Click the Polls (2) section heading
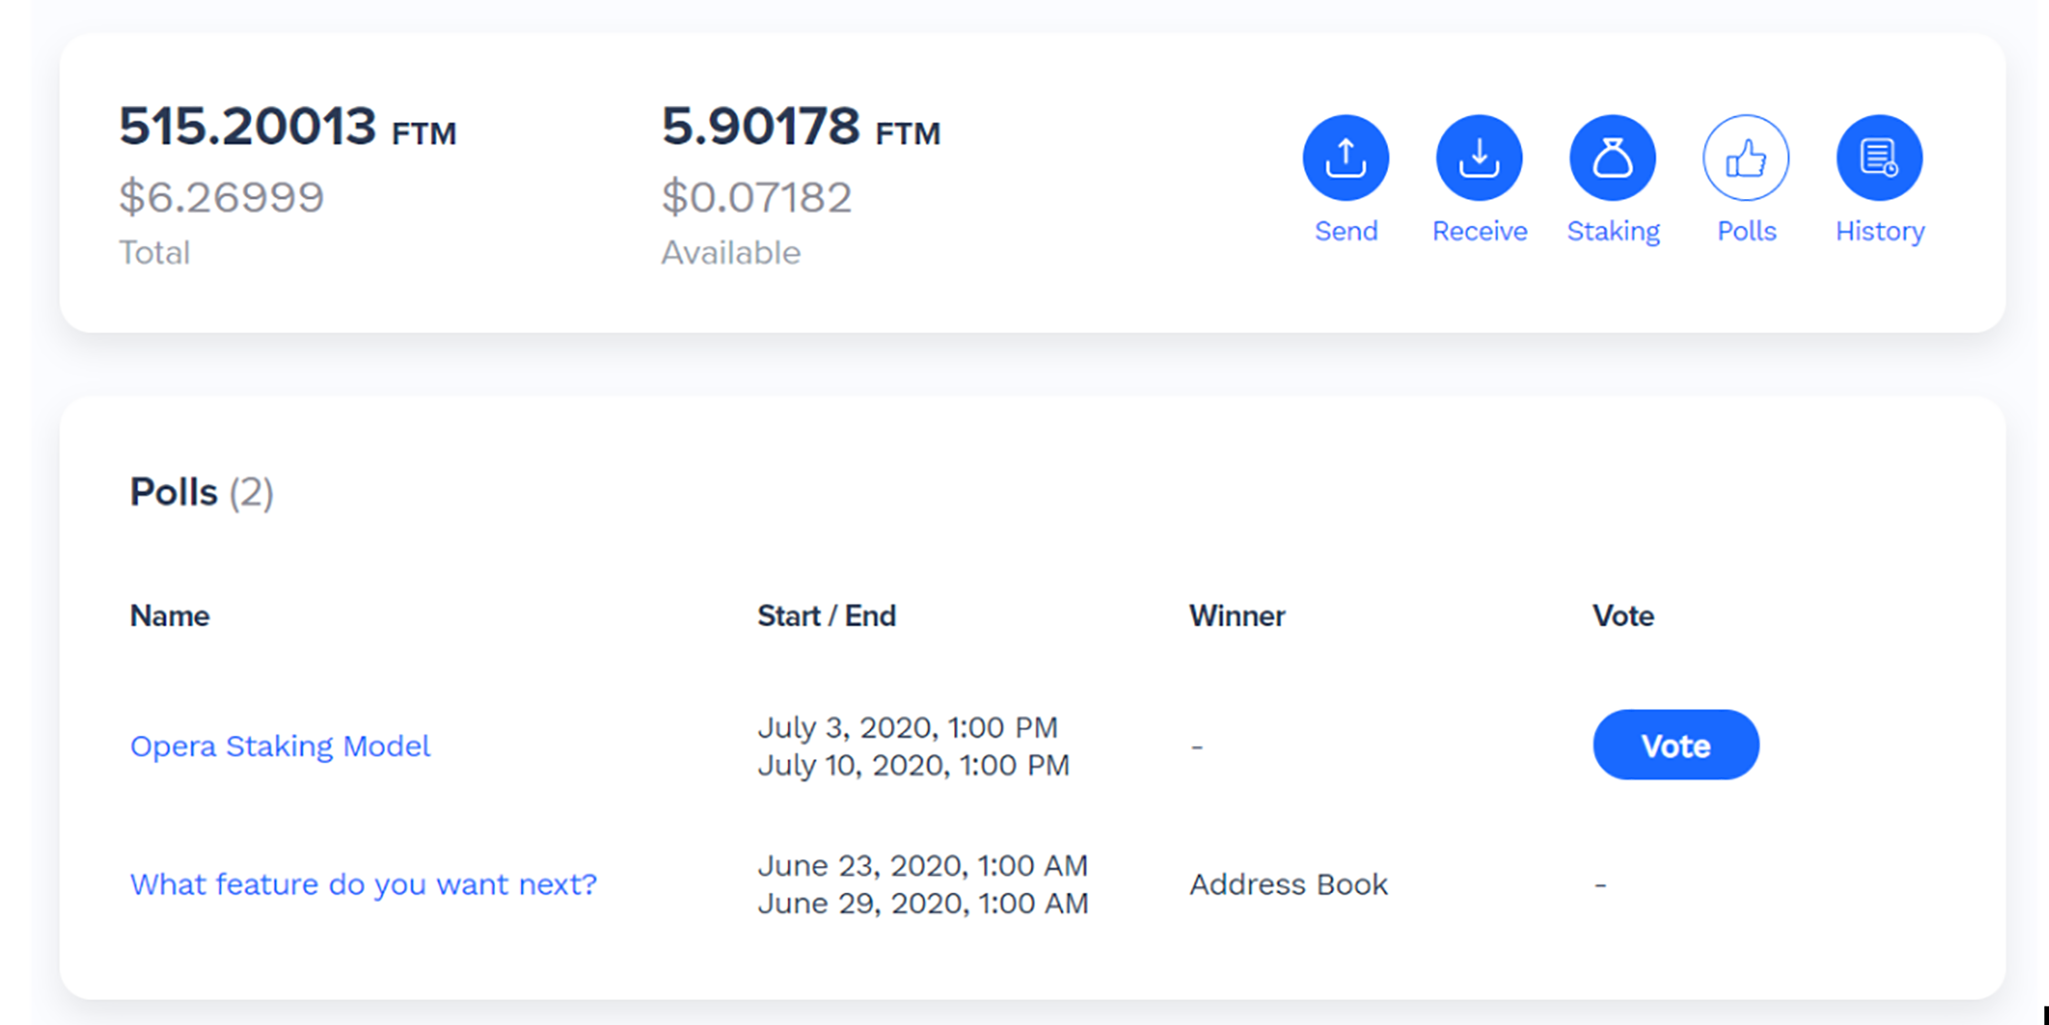Image resolution: width=2049 pixels, height=1025 pixels. tap(201, 492)
